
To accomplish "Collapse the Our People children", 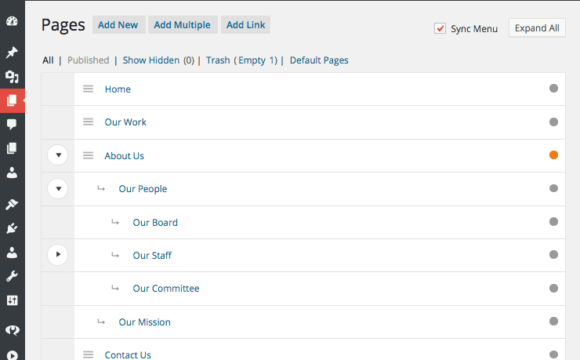I will [58, 189].
